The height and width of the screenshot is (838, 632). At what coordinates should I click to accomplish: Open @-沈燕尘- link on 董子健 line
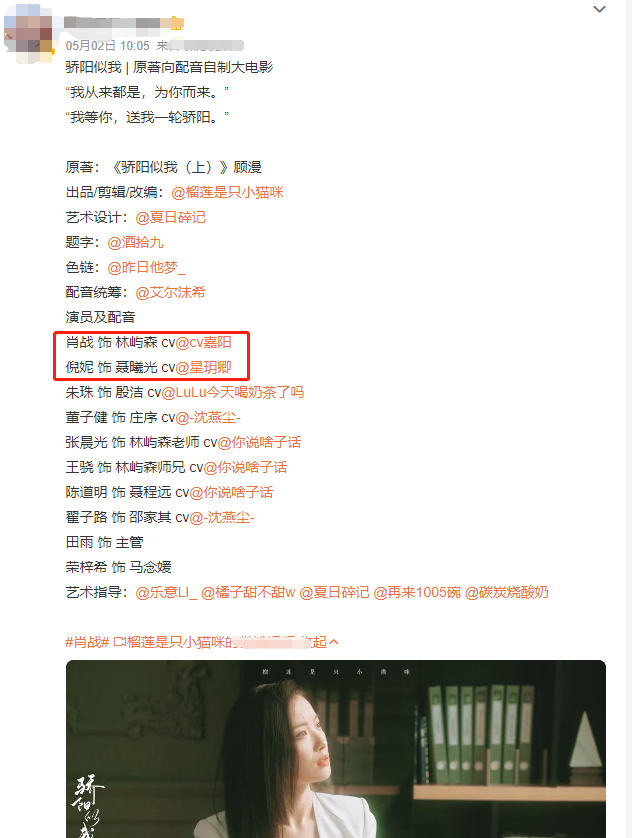pos(208,417)
